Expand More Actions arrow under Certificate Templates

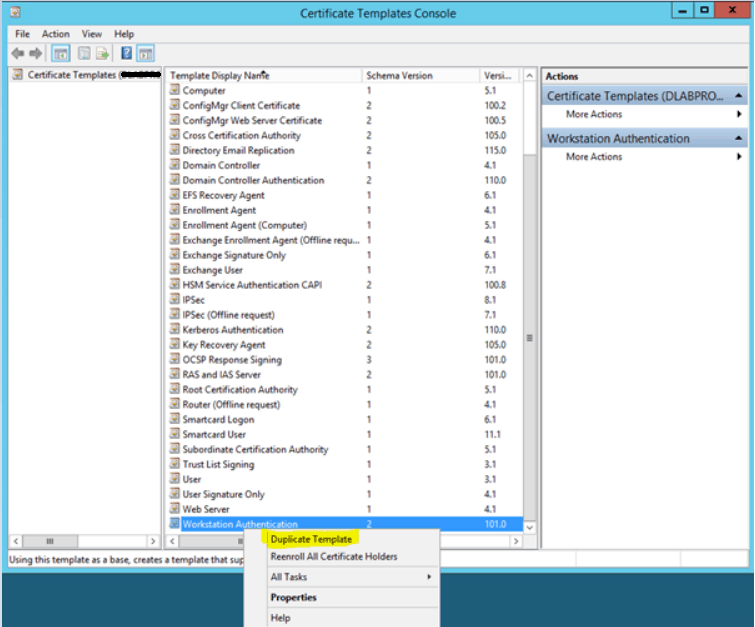(x=739, y=114)
